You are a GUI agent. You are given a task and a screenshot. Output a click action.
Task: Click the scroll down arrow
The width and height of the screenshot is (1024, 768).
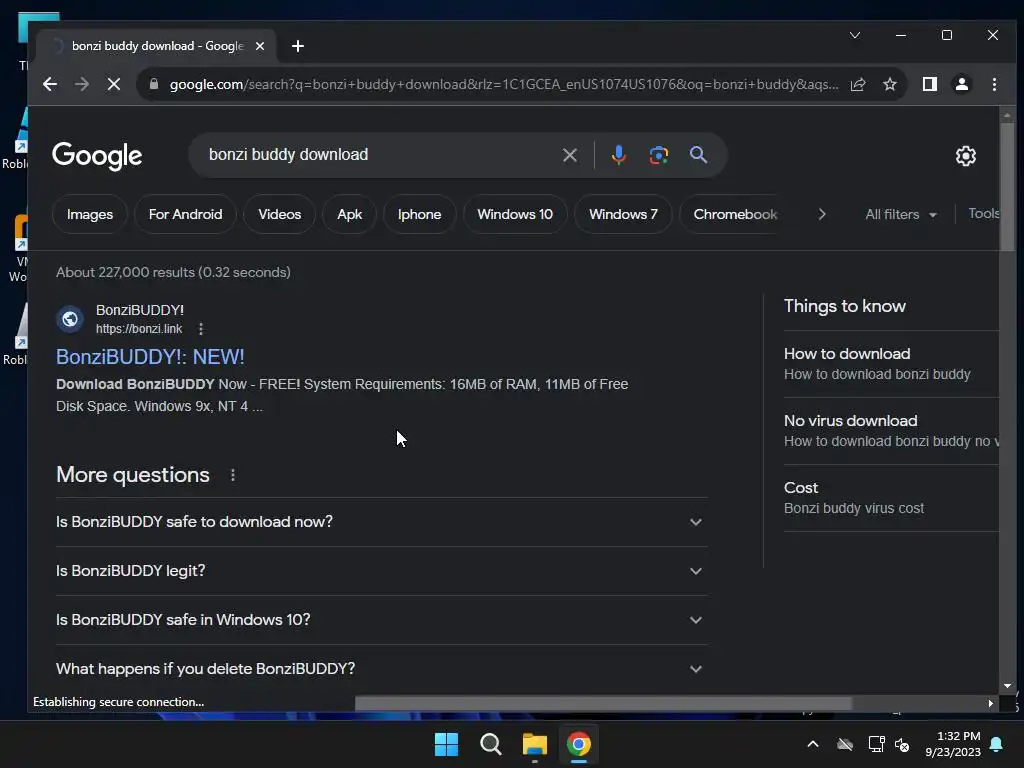coord(1007,686)
